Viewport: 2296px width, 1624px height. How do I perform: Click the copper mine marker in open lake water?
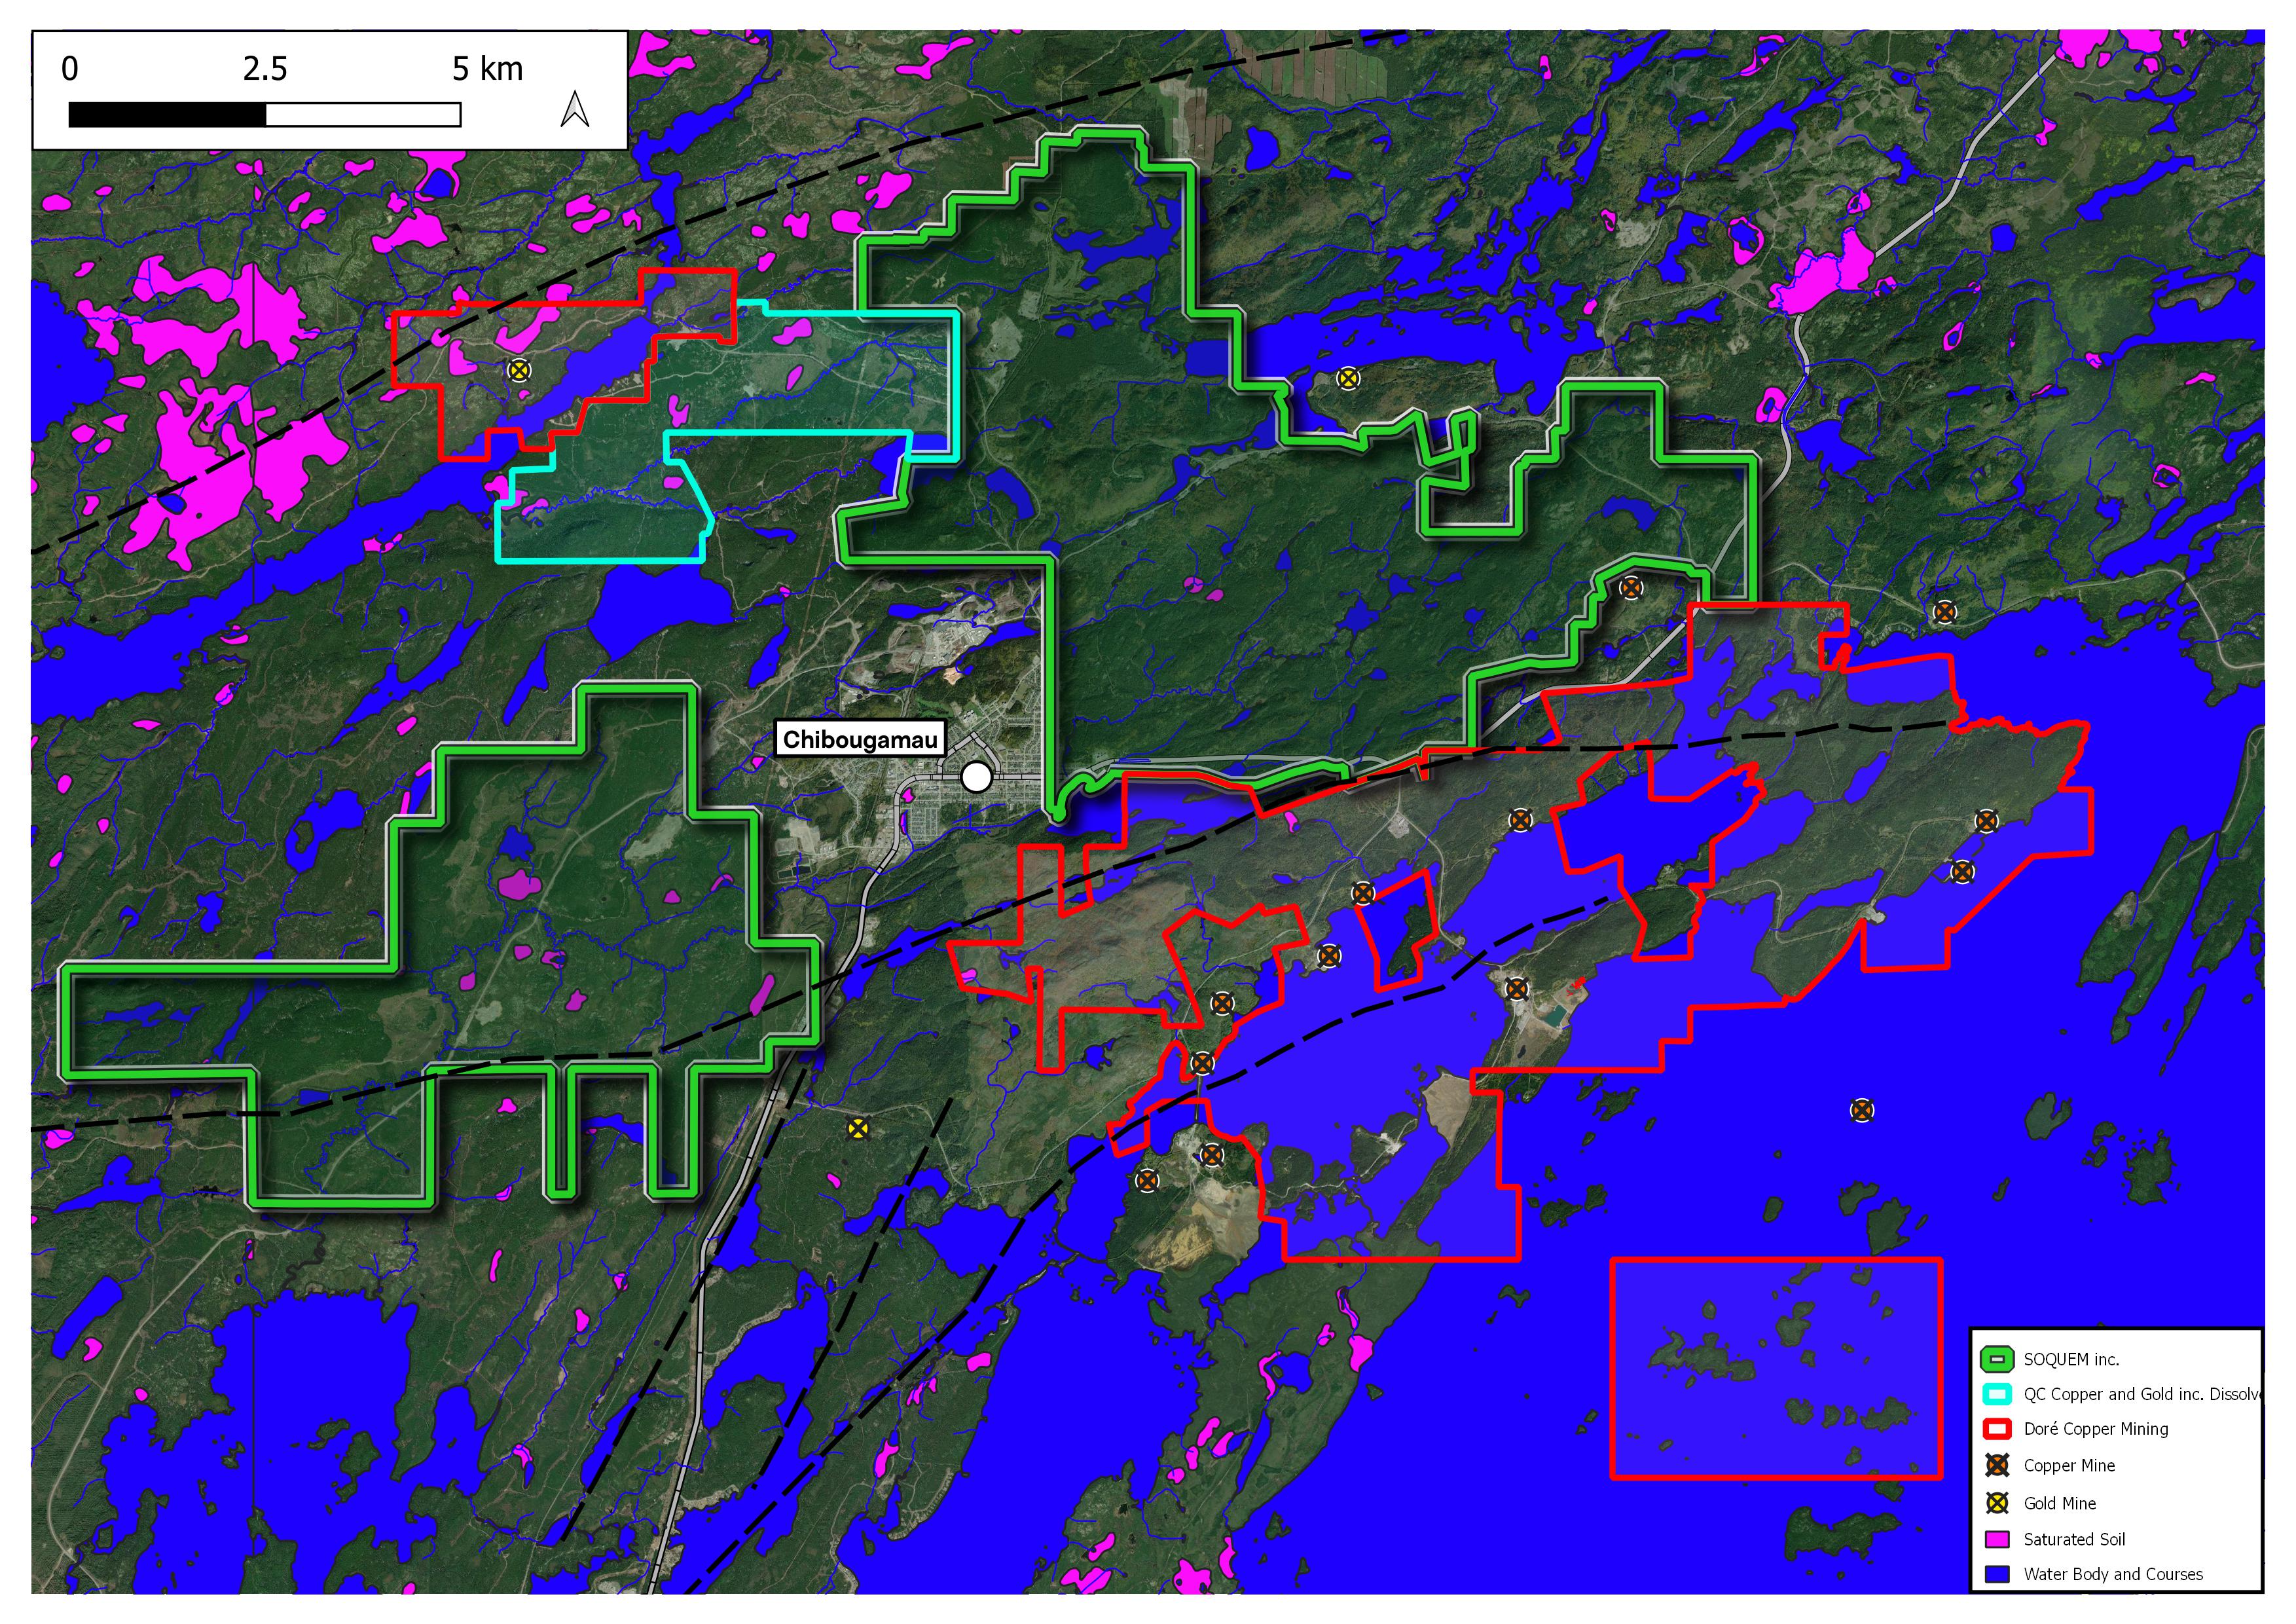pyautogui.click(x=1861, y=1110)
